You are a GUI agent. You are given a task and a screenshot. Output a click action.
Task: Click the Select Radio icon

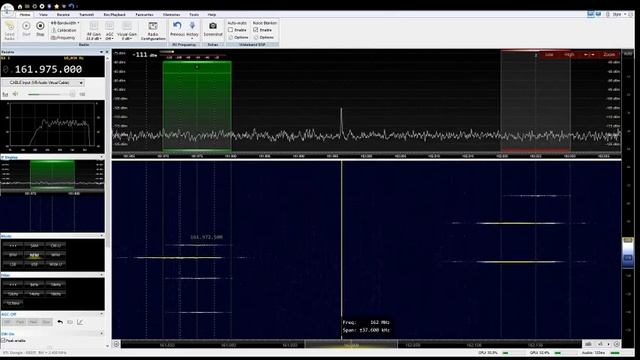point(9,30)
